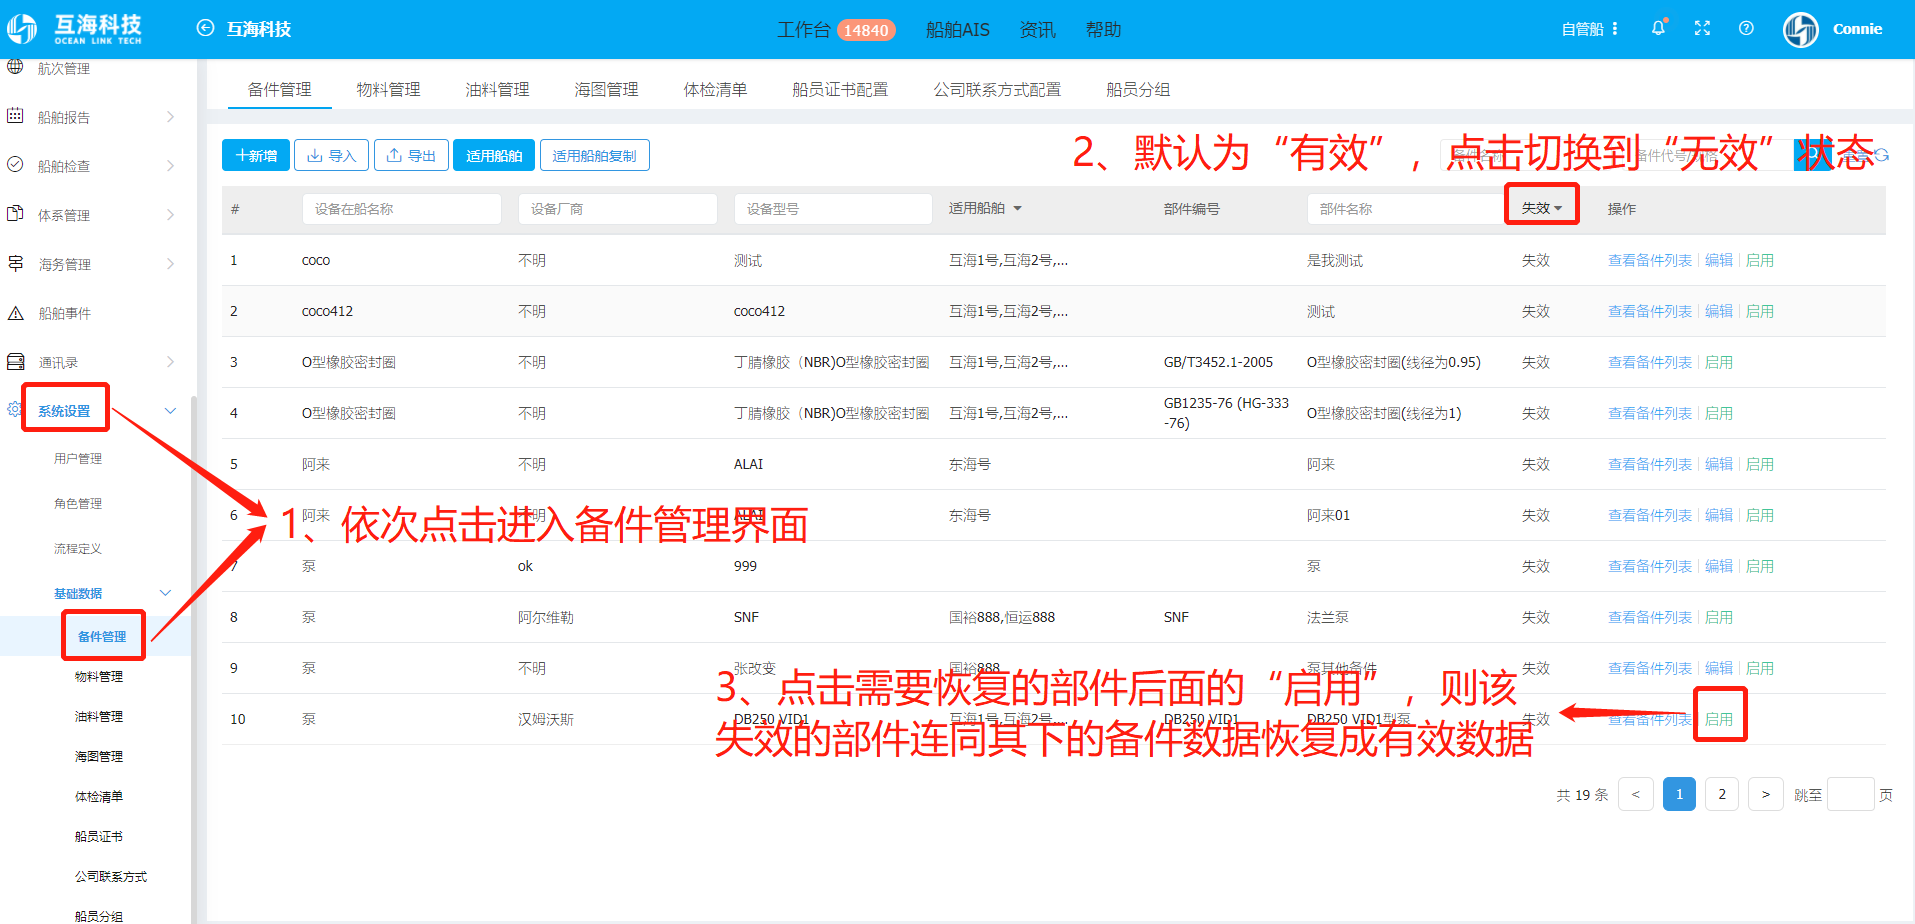Switch to the 海图管理 tab
Screen dimensions: 1915x924
click(x=606, y=89)
